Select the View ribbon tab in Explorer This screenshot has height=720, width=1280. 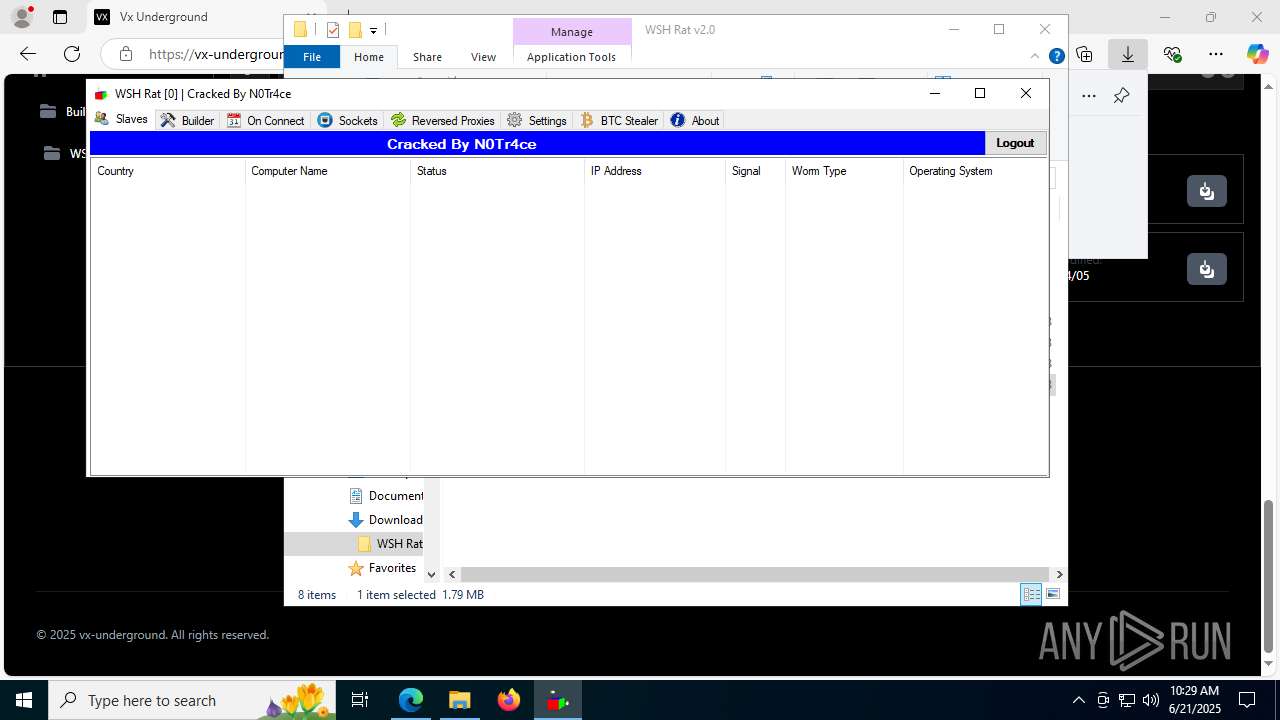(483, 57)
